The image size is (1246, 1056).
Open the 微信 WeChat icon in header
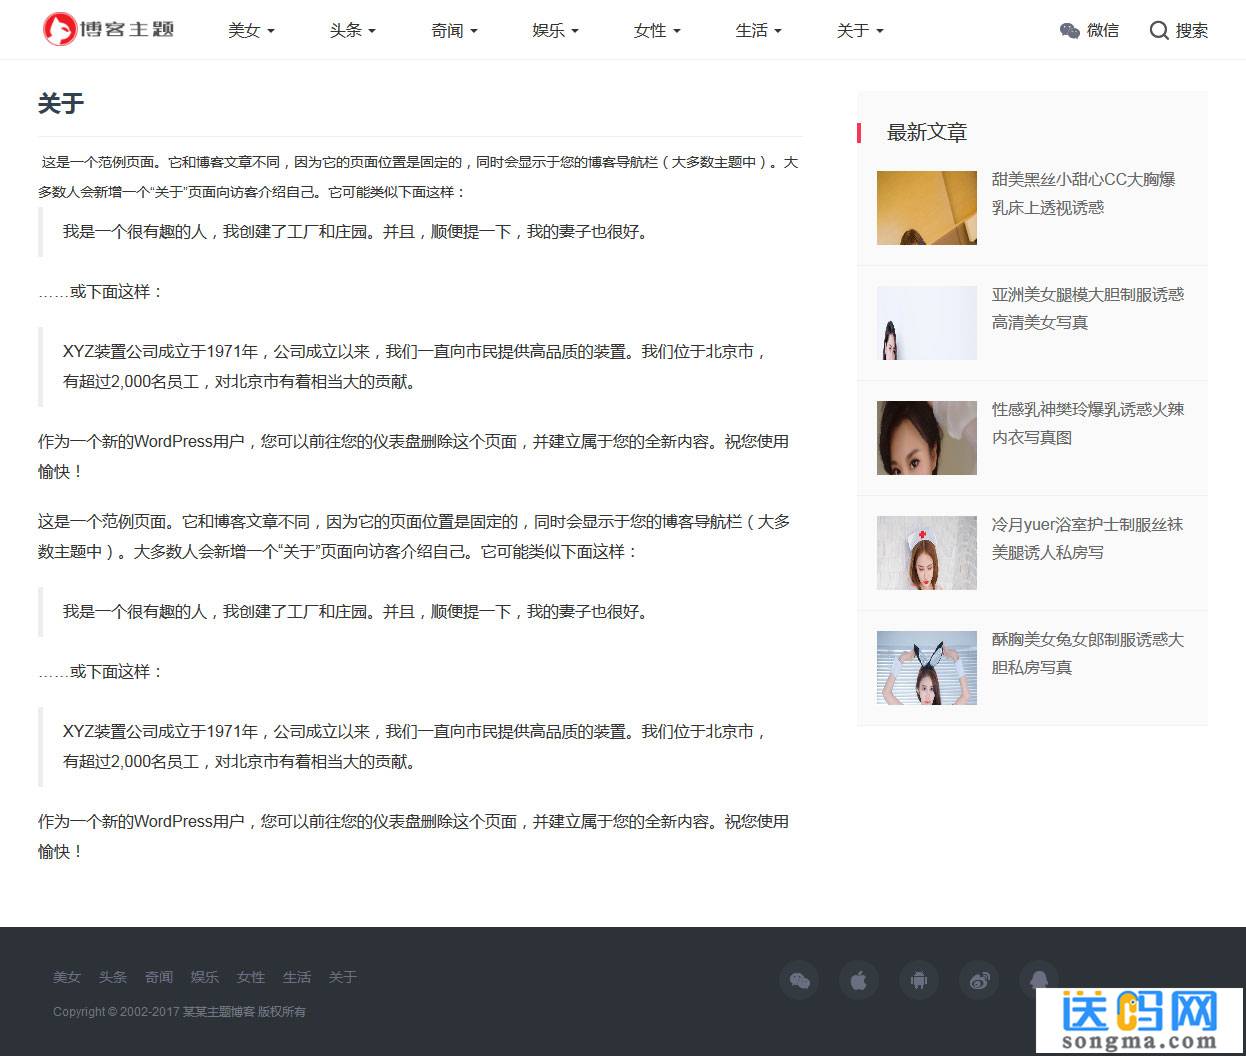coord(1069,31)
